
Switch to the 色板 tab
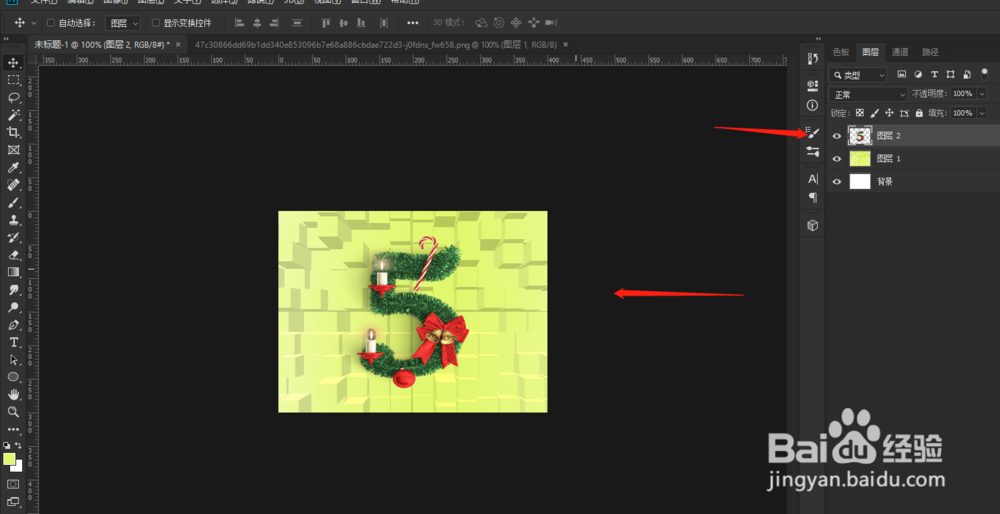(x=841, y=52)
